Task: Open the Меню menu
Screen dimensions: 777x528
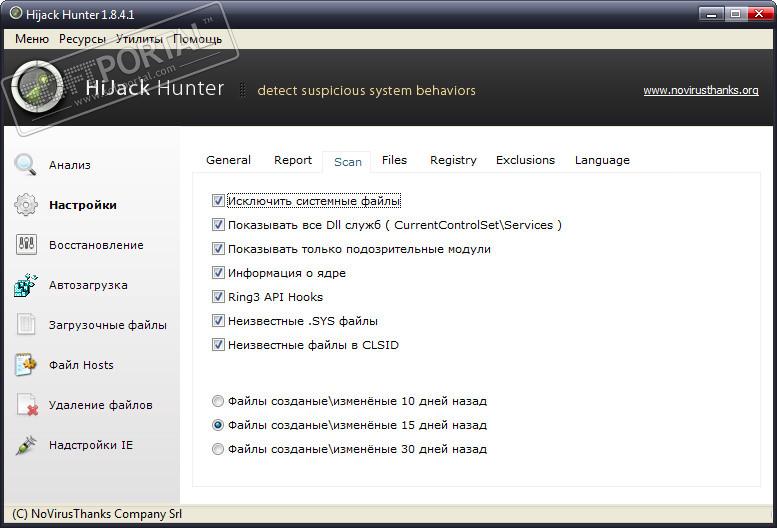Action: (32, 39)
